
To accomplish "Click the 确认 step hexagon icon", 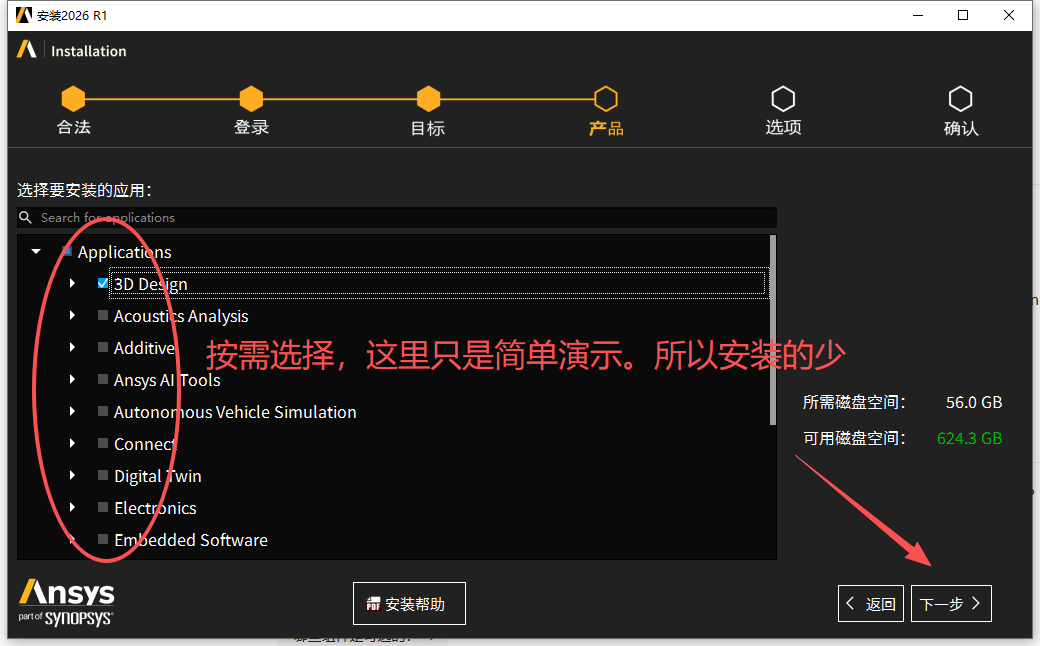I will 960,98.
